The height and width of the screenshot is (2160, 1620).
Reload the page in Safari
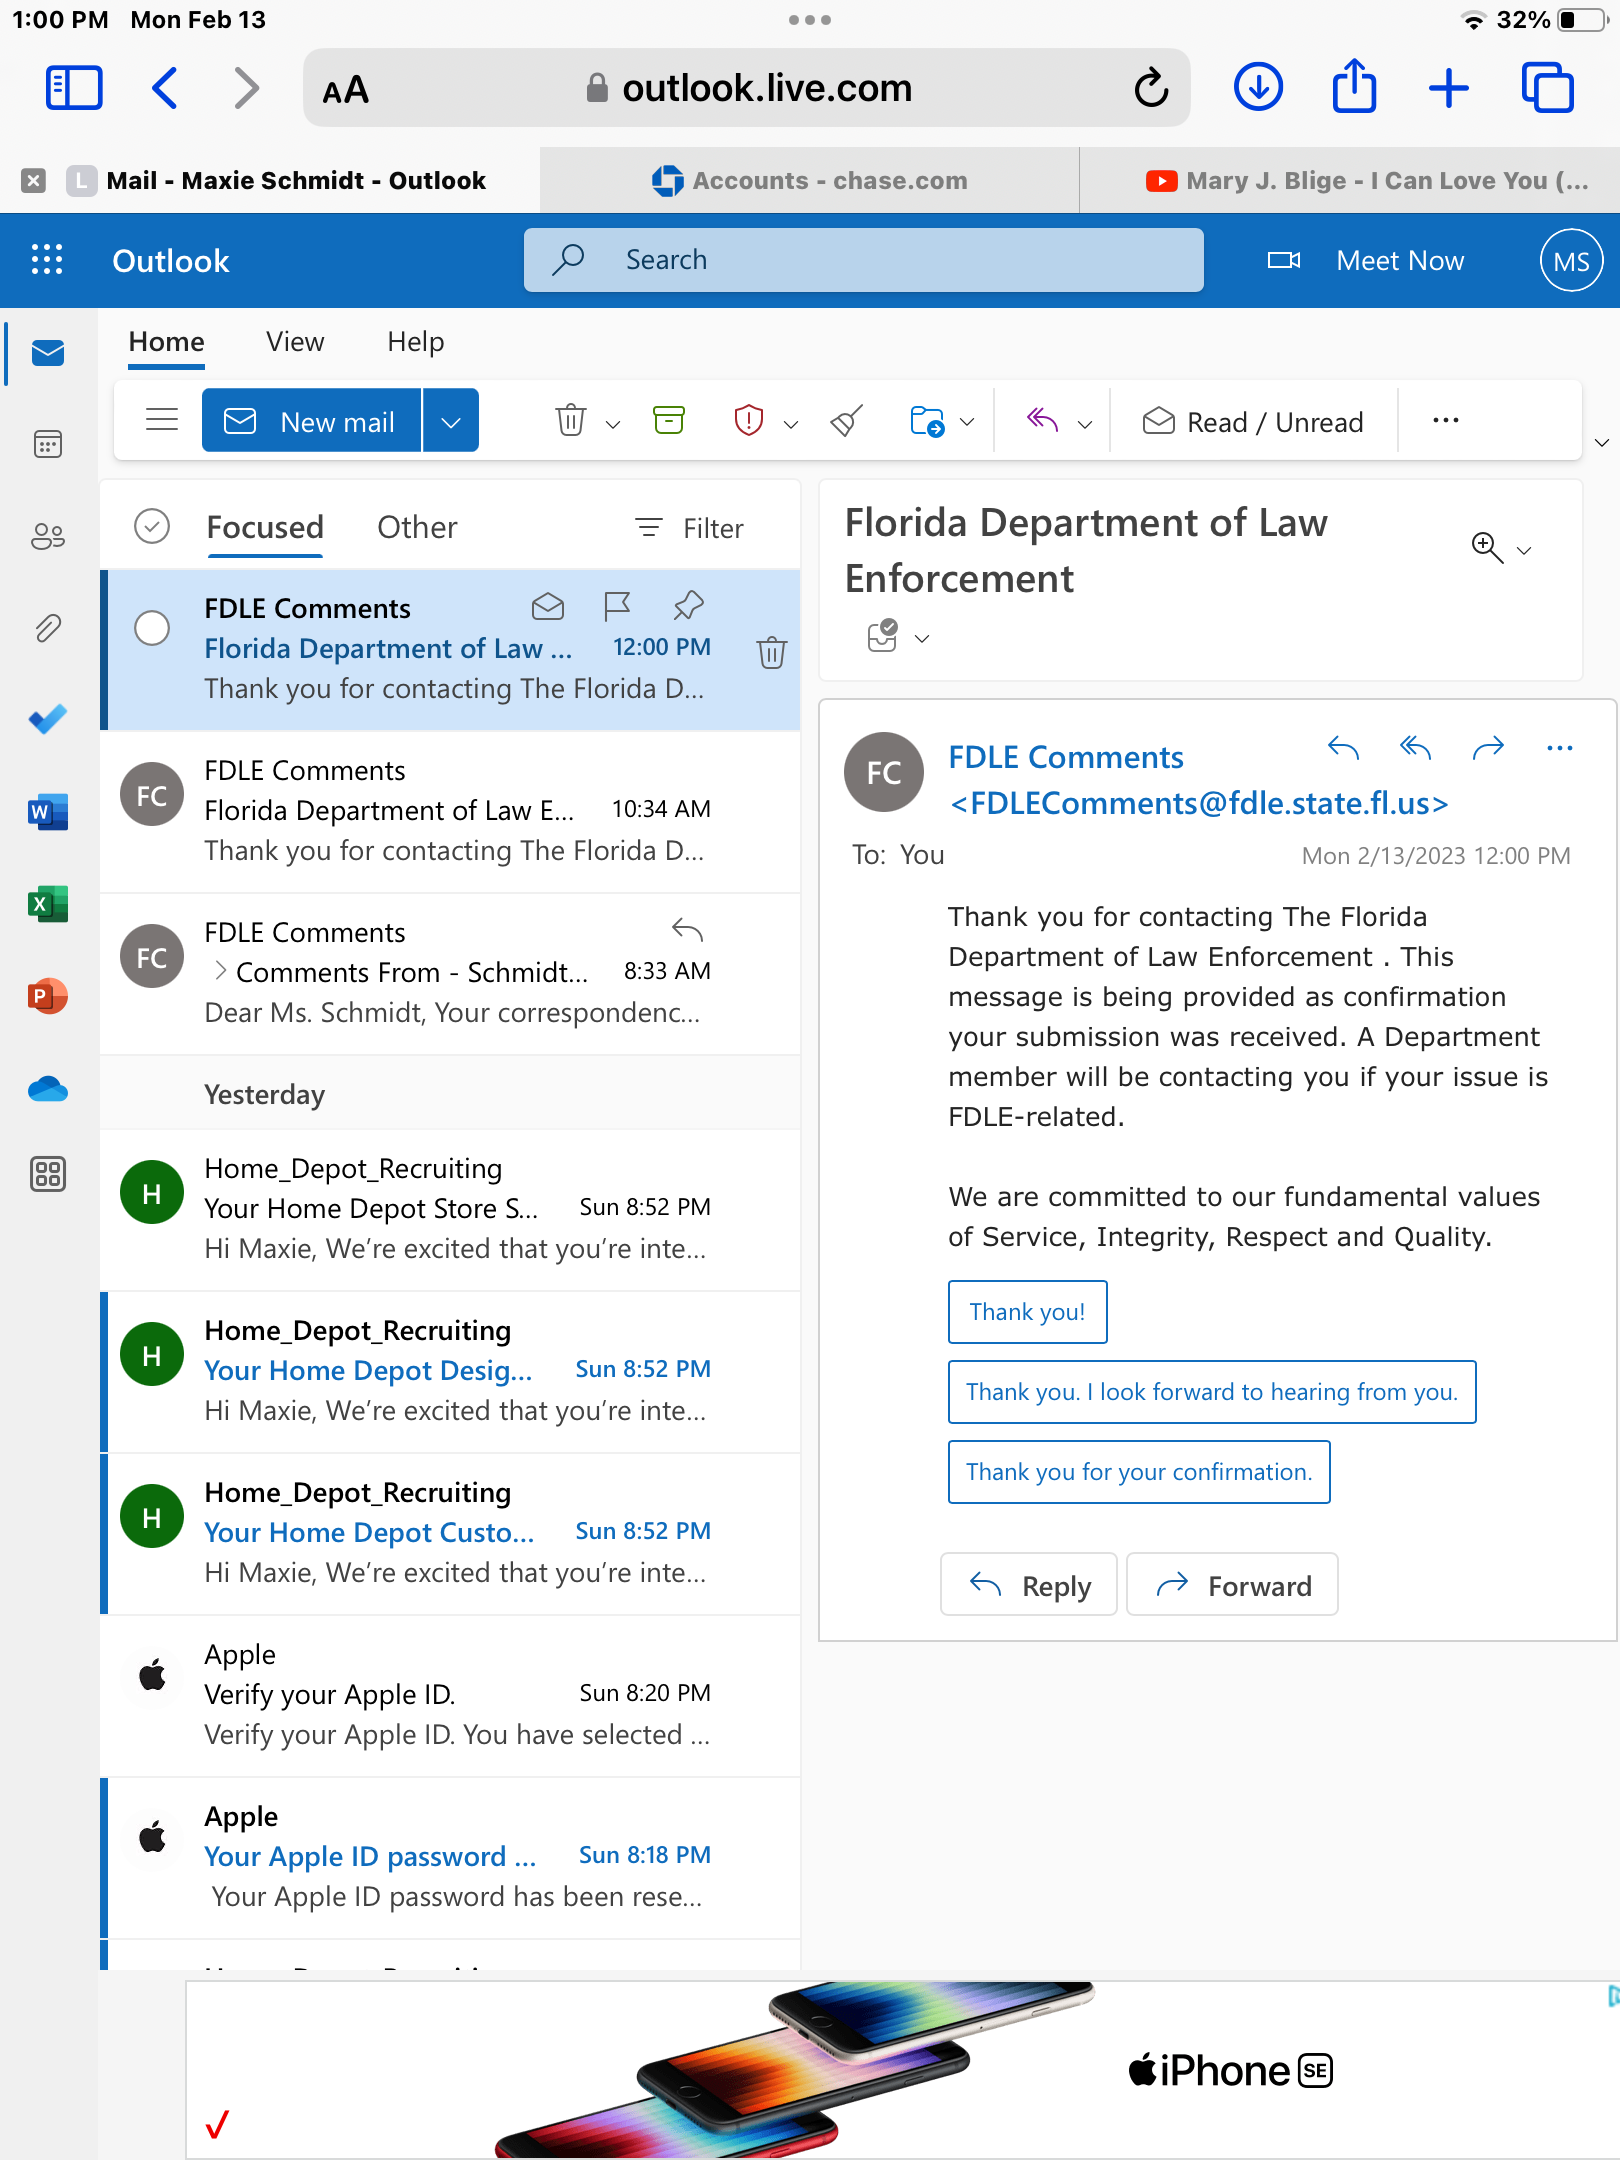pyautogui.click(x=1152, y=88)
